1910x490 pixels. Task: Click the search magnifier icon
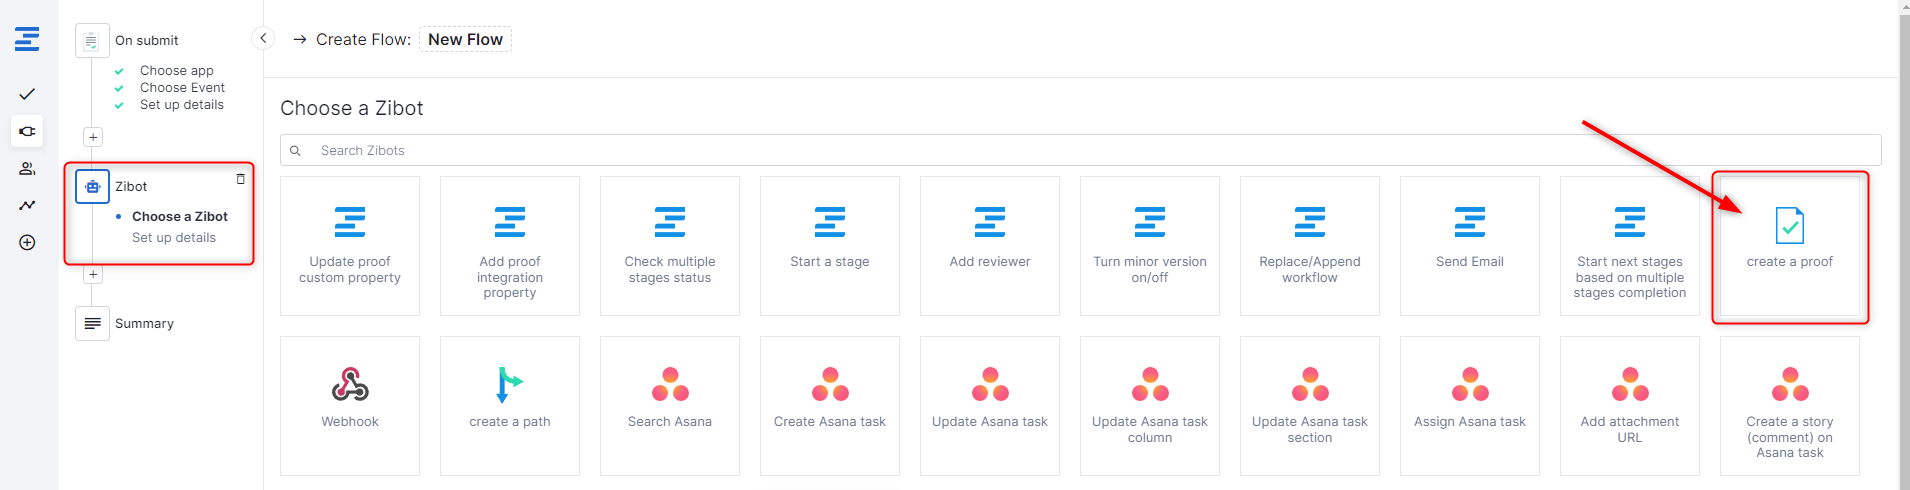click(295, 150)
